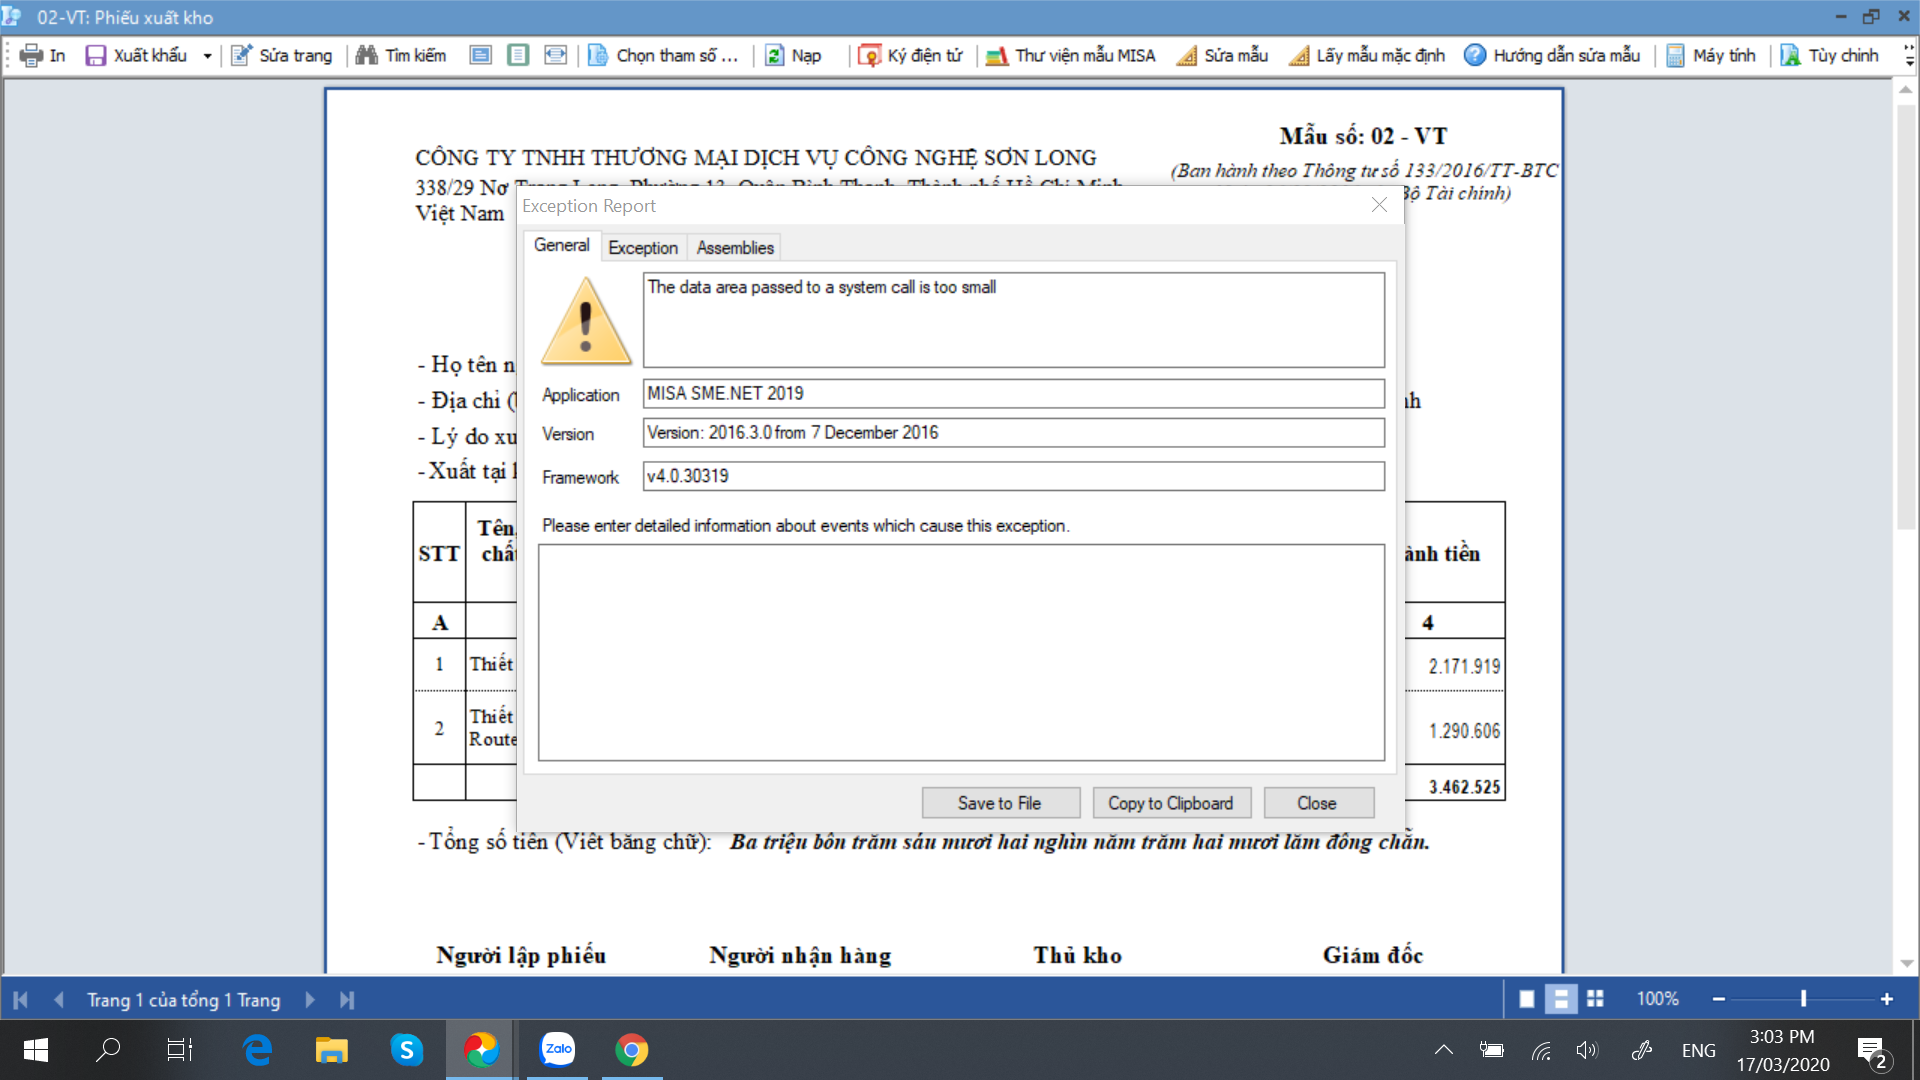
Task: Click the Copy to Clipboard button
Action: [1170, 803]
